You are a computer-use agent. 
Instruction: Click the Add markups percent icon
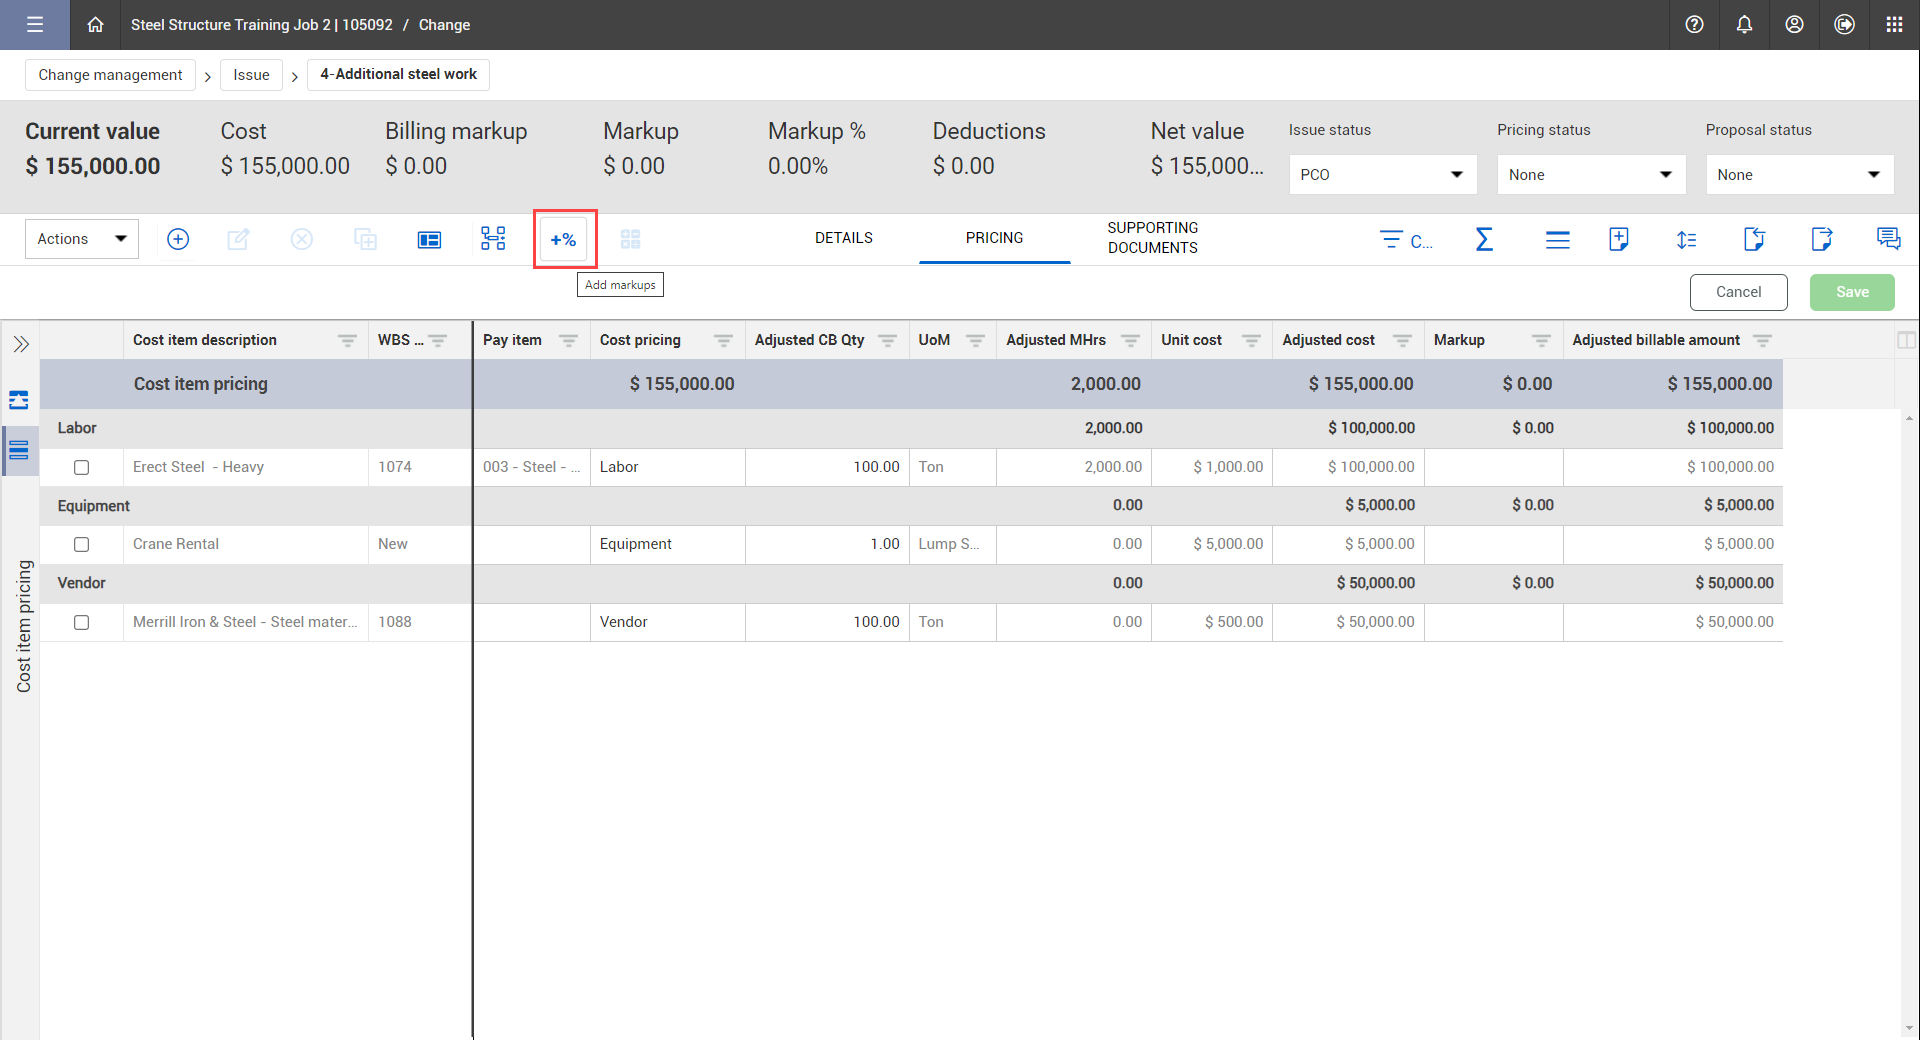(x=564, y=240)
